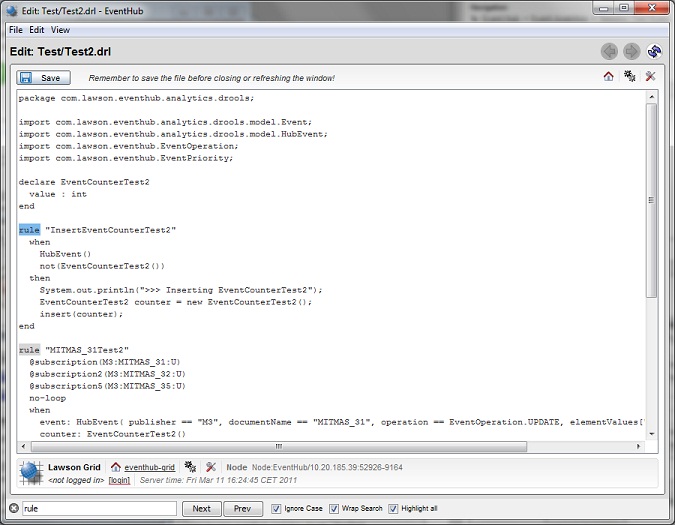Click the gears icon in top toolbar
Image resolution: width=675 pixels, height=525 pixels.
point(629,77)
